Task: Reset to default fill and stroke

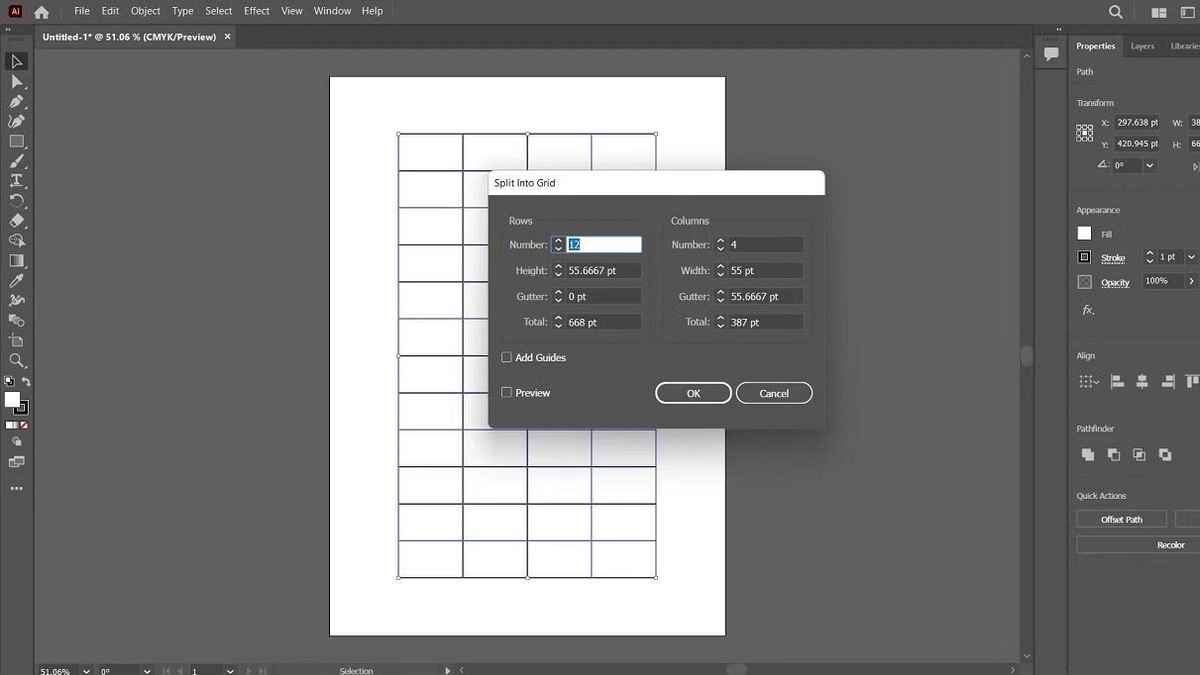Action: tap(9, 381)
